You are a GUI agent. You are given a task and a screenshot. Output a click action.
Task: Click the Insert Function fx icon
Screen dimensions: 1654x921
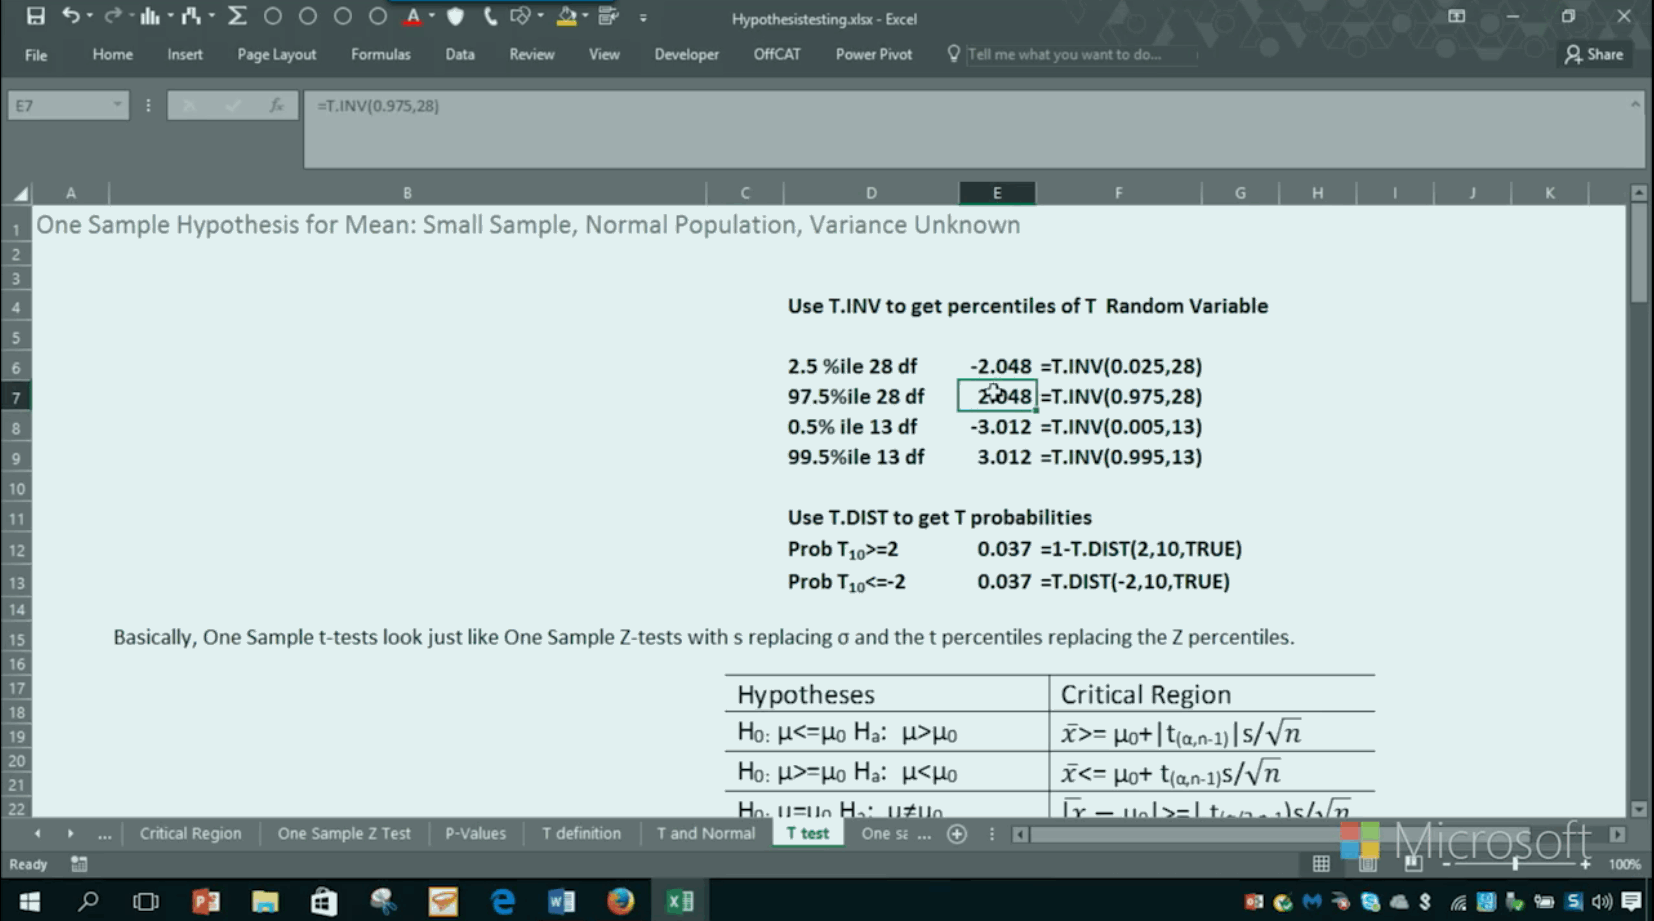276,105
